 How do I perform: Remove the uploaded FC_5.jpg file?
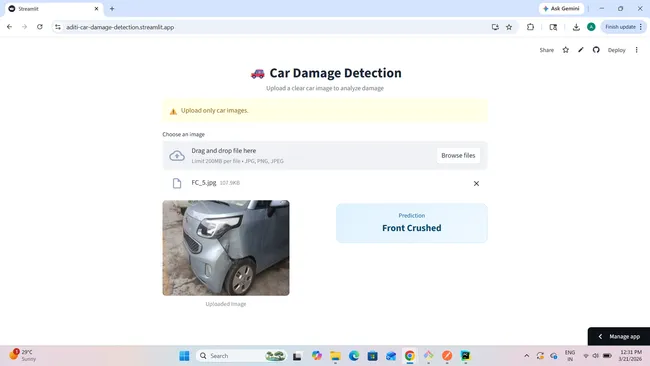point(476,183)
